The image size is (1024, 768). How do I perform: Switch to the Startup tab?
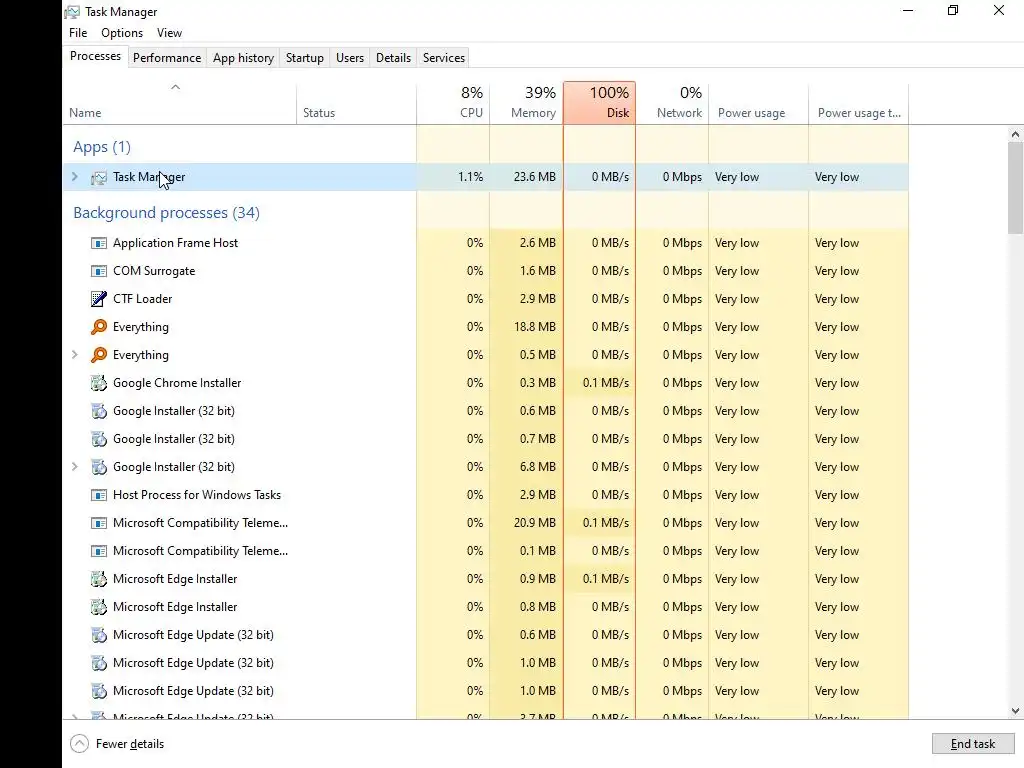tap(304, 57)
